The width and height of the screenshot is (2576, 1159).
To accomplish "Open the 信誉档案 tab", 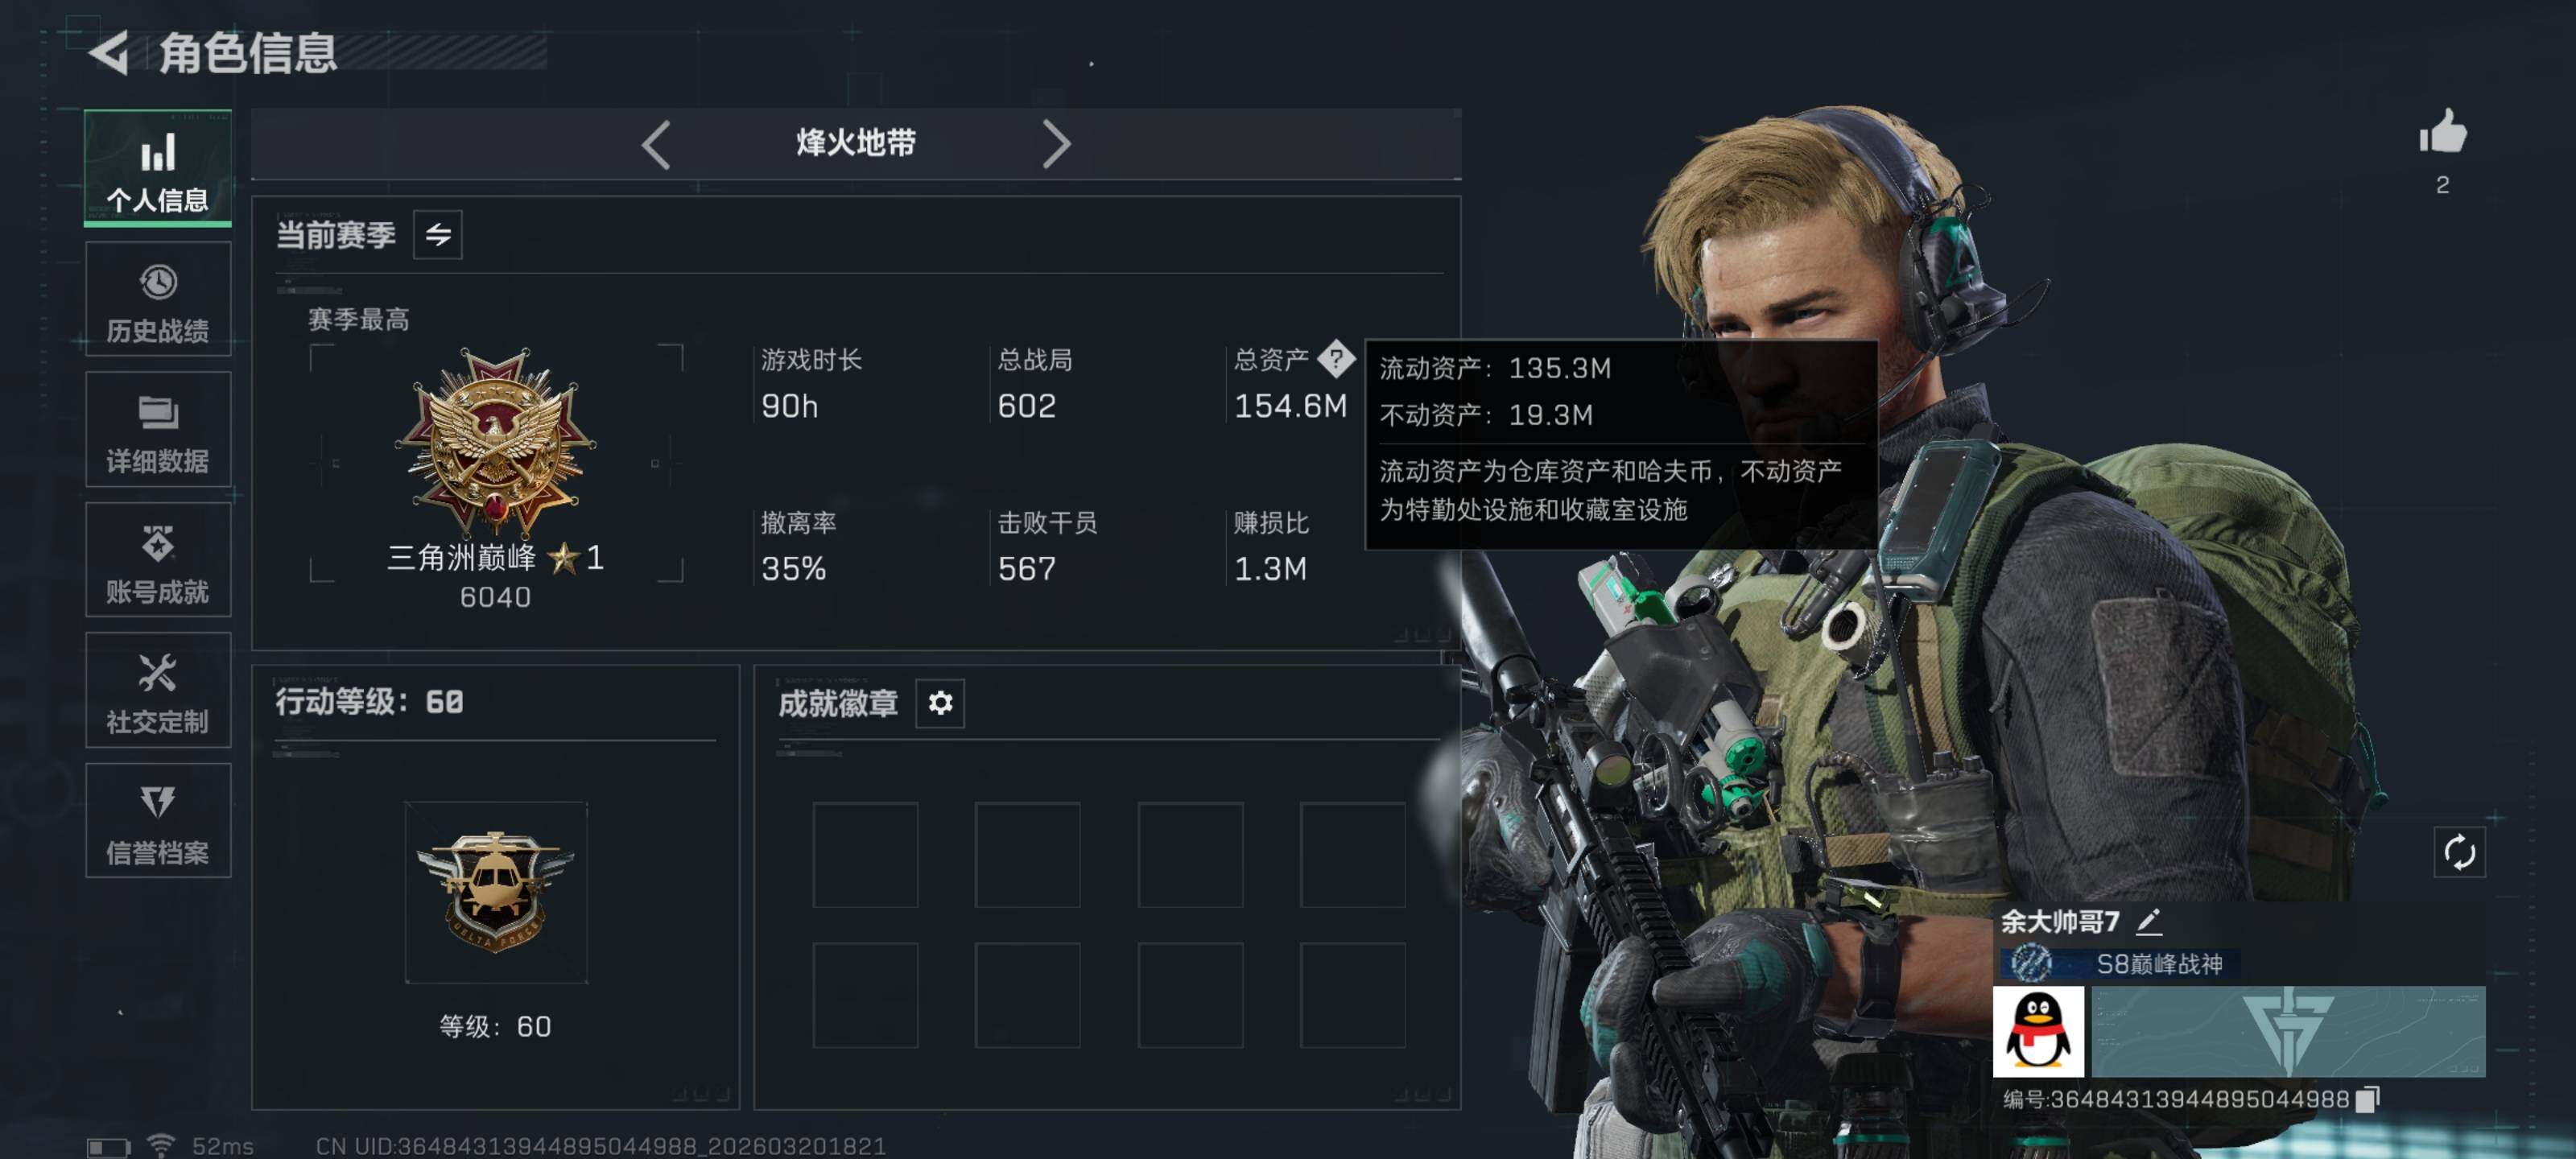I will [x=158, y=821].
